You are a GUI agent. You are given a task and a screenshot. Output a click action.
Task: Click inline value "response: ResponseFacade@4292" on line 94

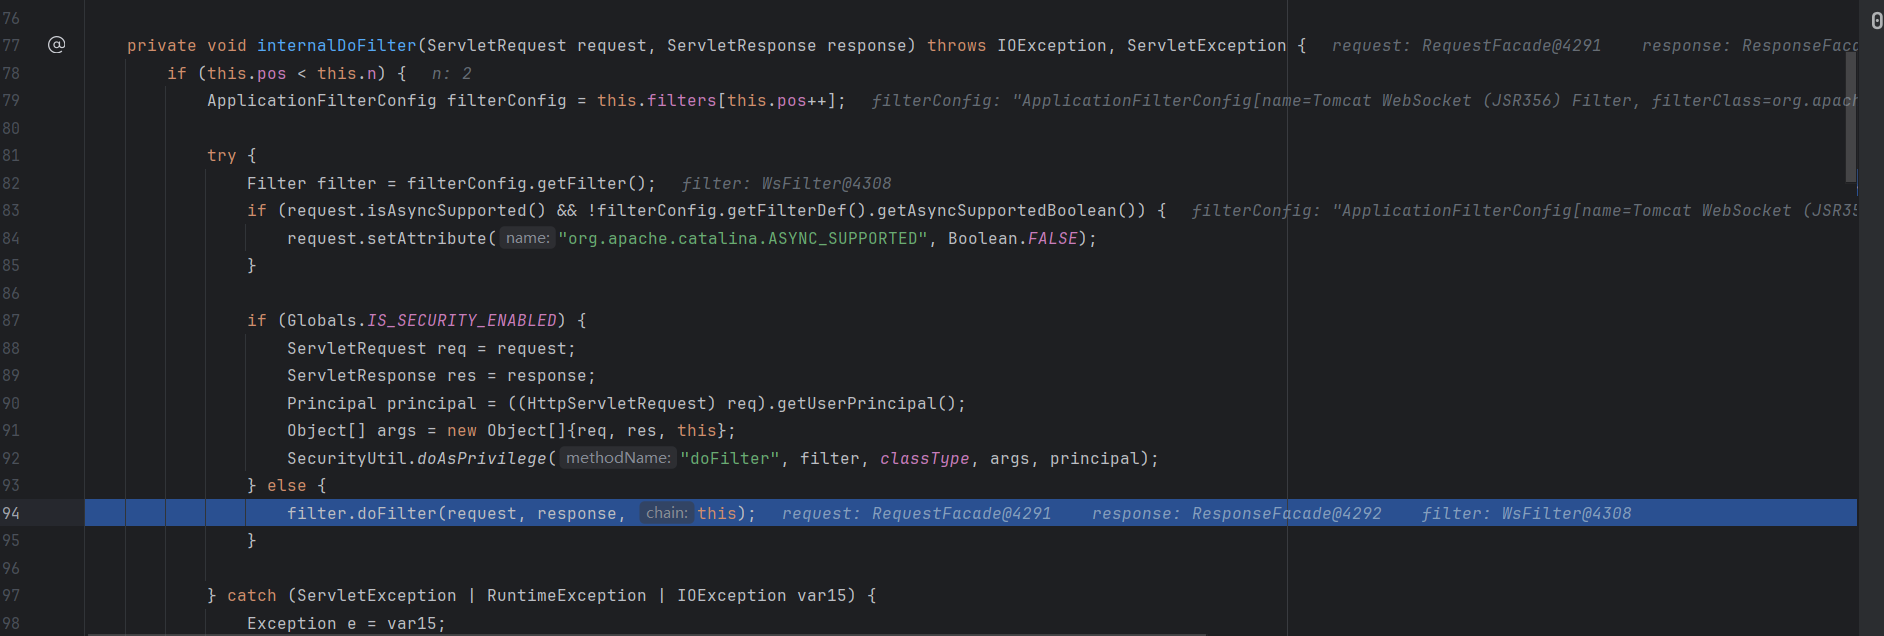click(1236, 514)
